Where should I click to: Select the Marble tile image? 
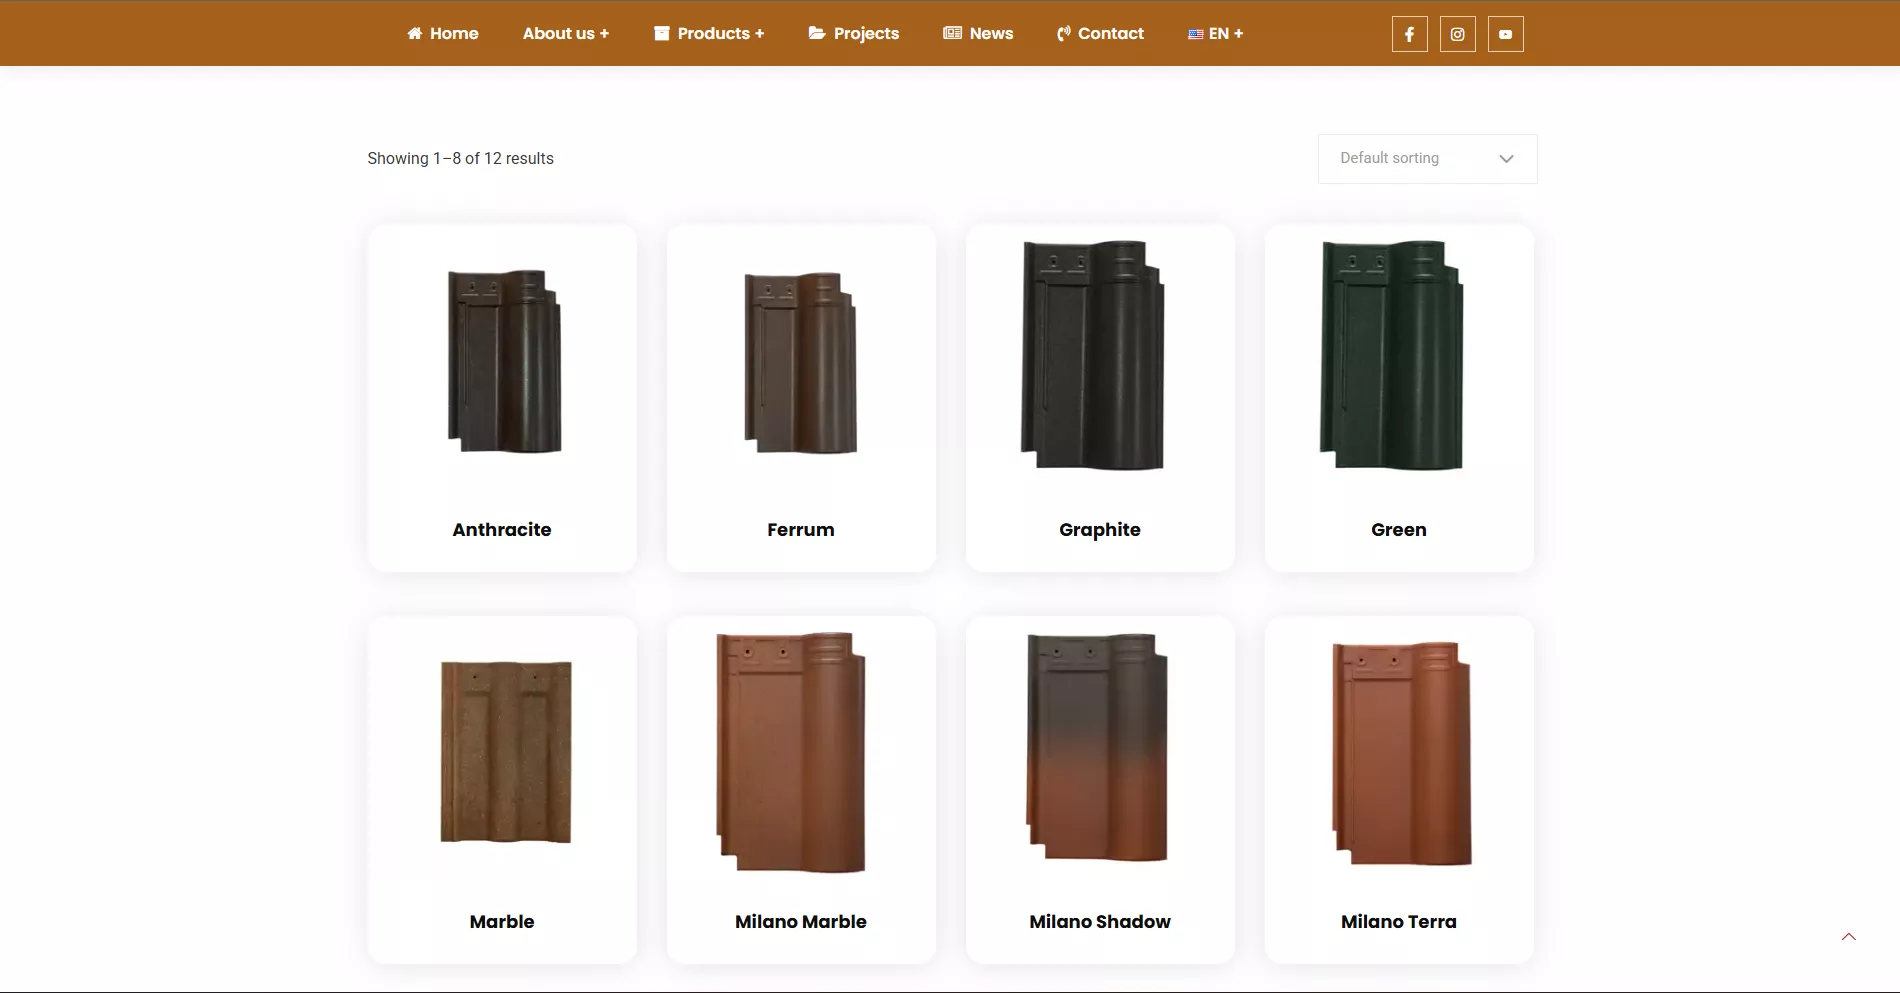pyautogui.click(x=505, y=752)
